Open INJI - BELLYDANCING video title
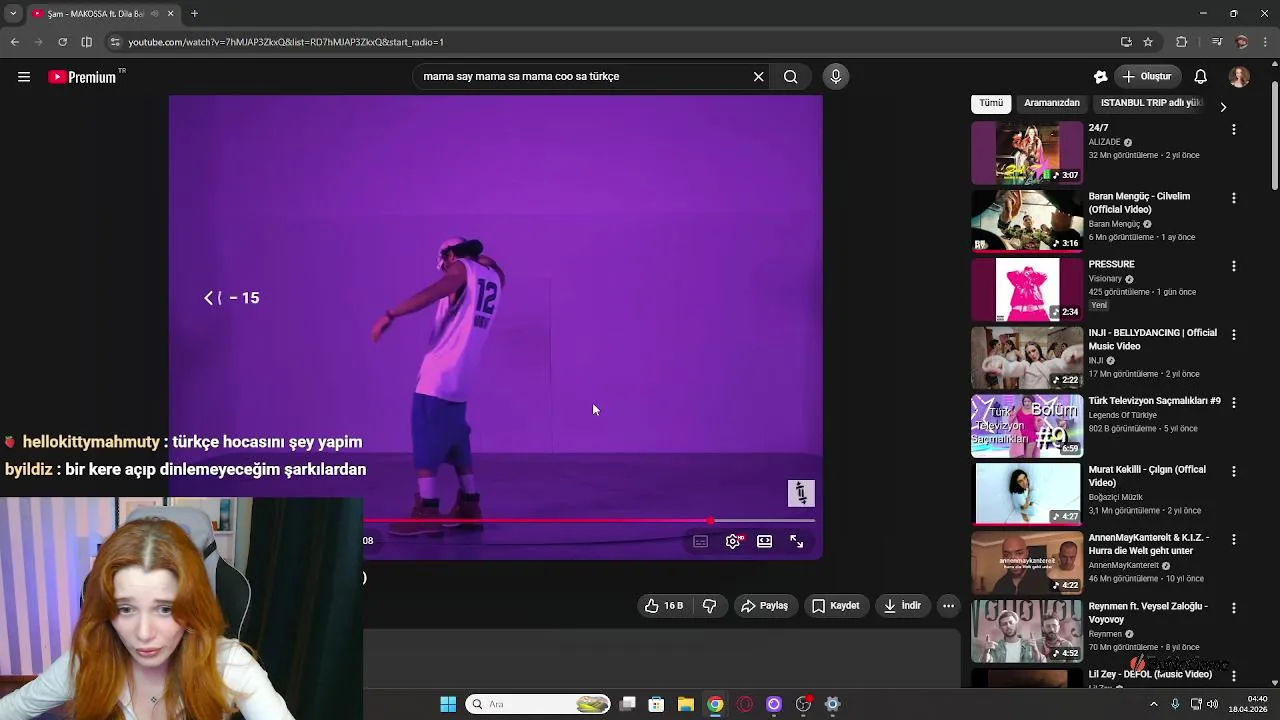Screen dimensions: 1280x720 (x=1153, y=339)
